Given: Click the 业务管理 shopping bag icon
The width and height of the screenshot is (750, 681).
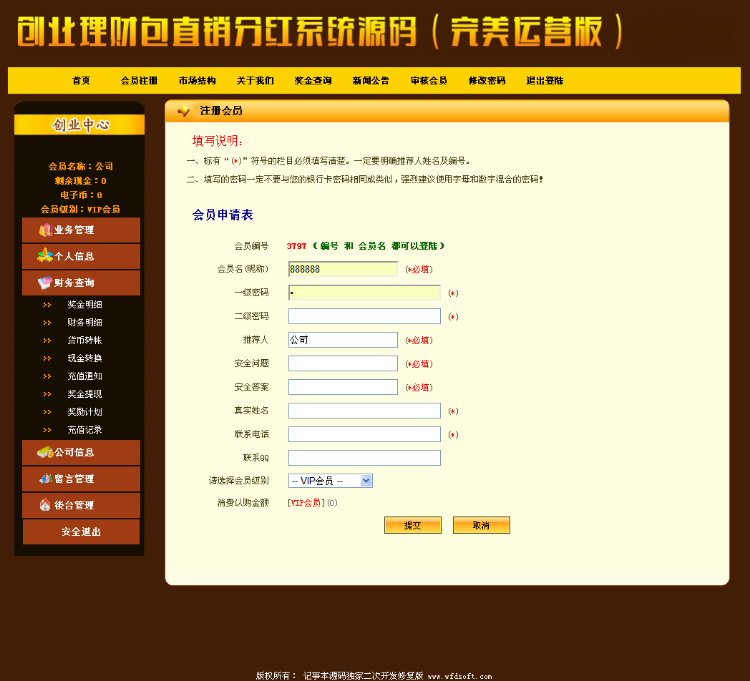Looking at the screenshot, I should pos(45,230).
